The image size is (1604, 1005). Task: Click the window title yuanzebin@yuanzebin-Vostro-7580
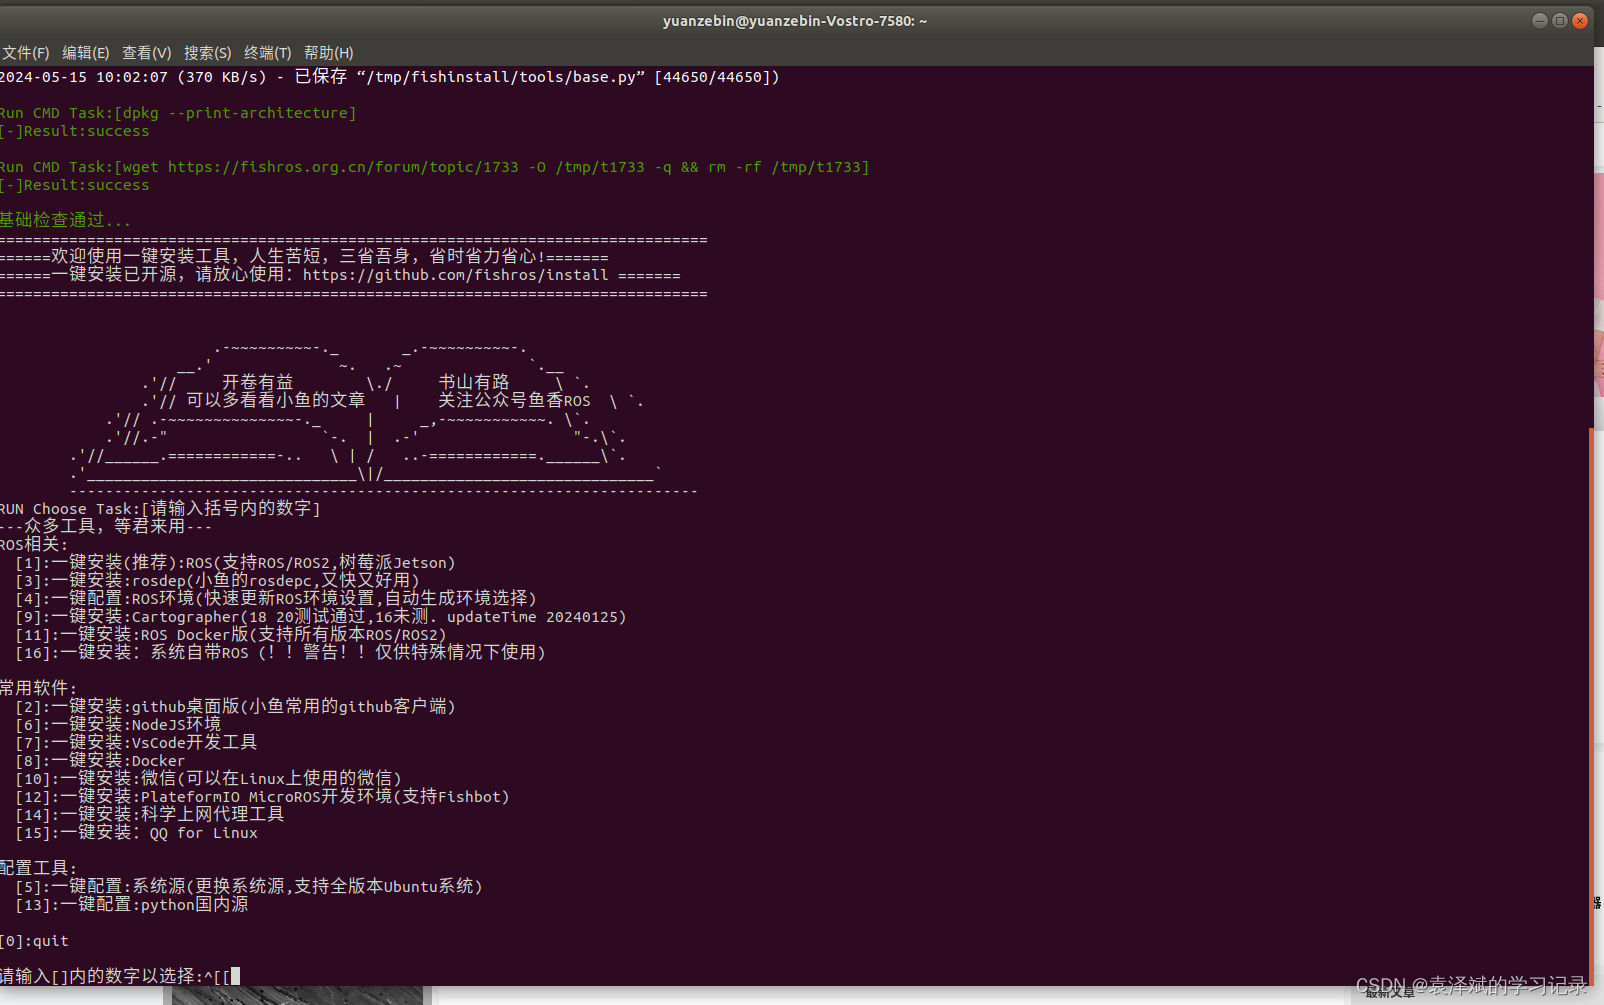(795, 21)
